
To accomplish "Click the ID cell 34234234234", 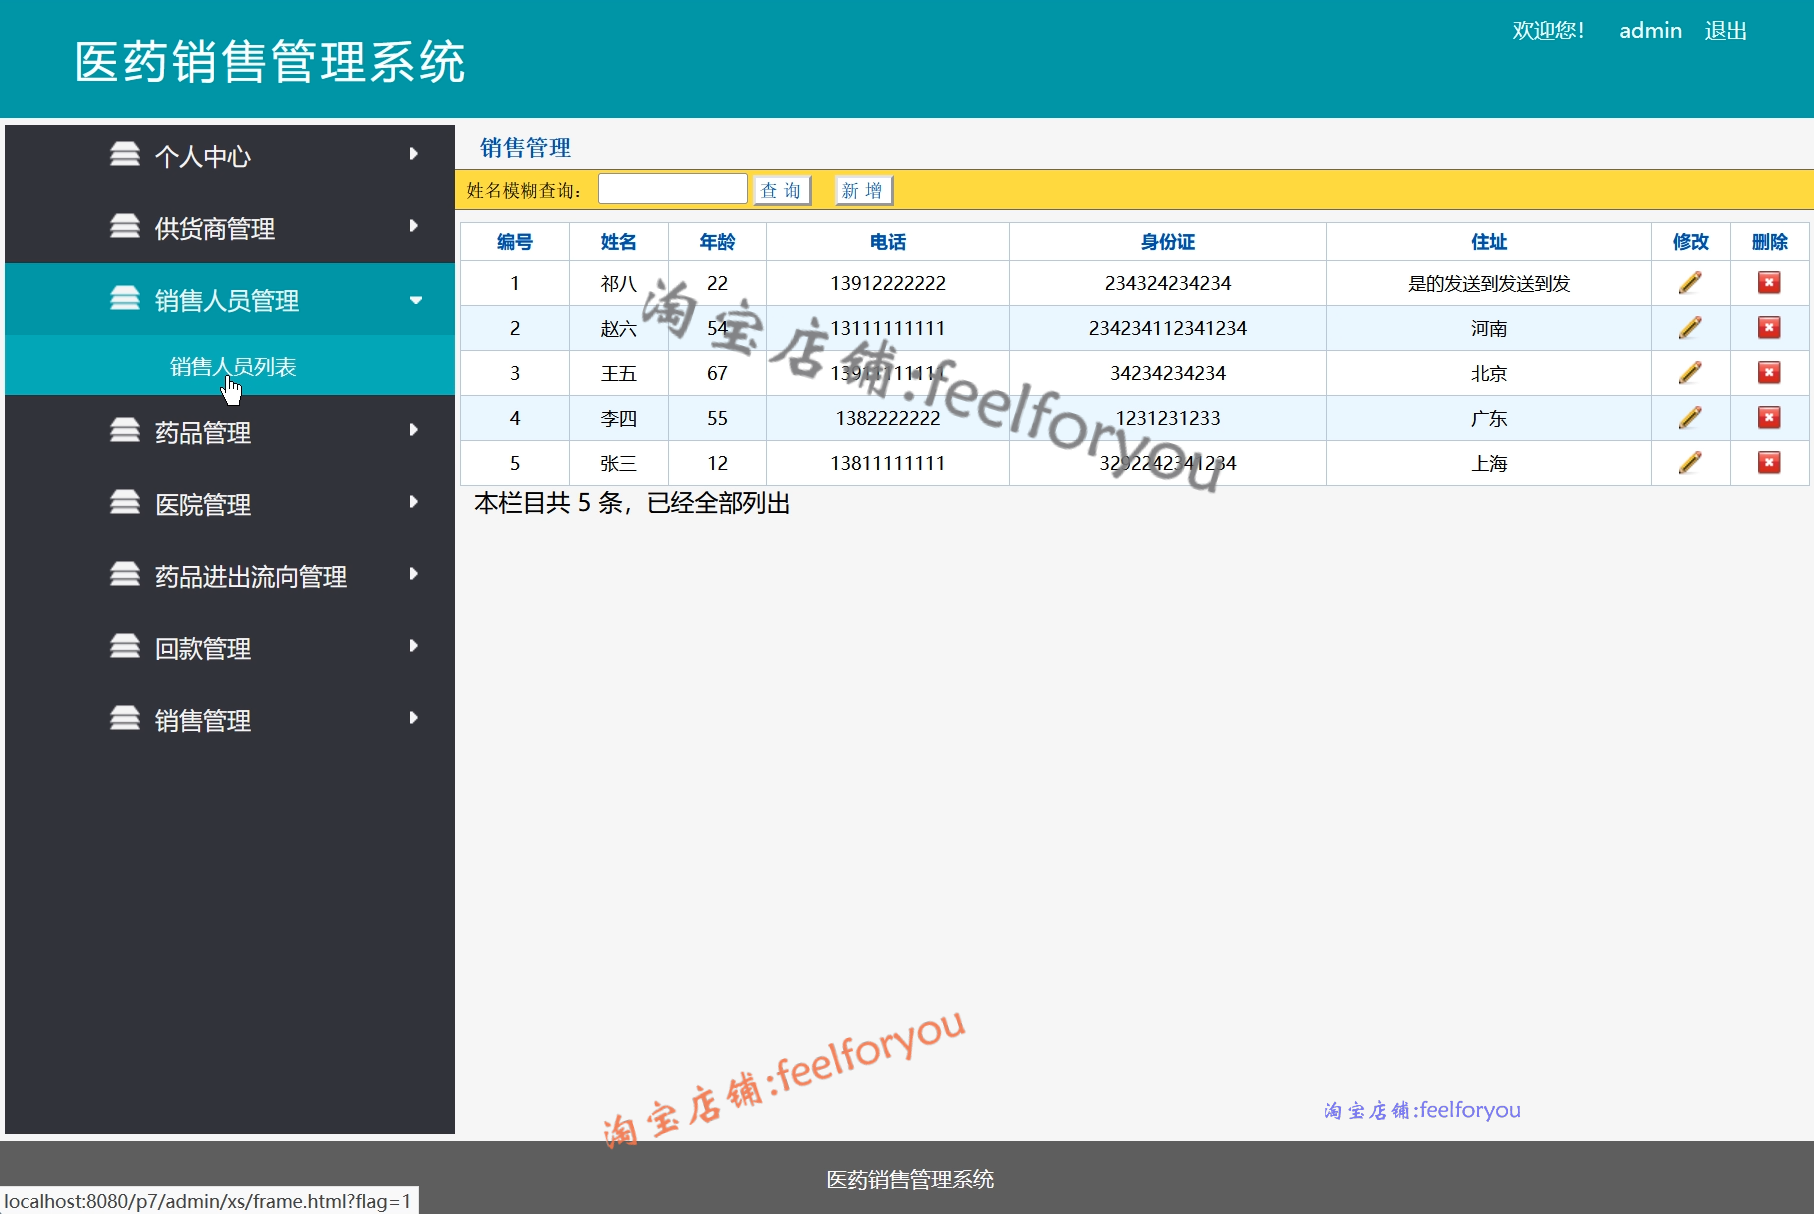I will coord(1168,373).
